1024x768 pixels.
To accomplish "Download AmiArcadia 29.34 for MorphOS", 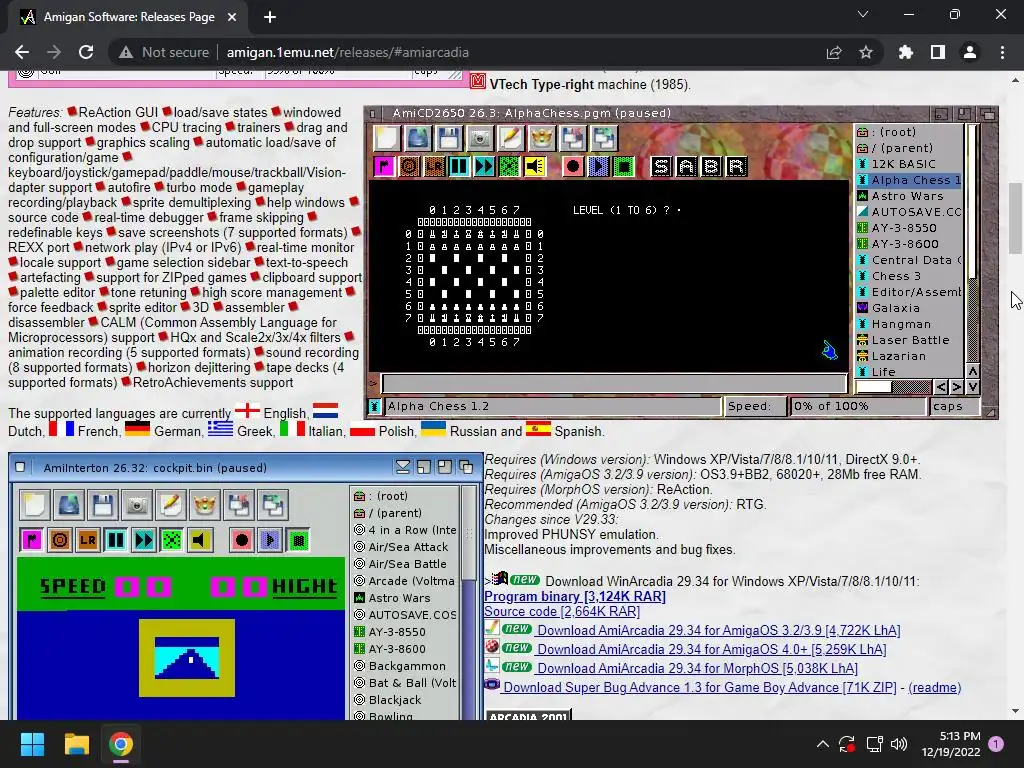I will [697, 668].
